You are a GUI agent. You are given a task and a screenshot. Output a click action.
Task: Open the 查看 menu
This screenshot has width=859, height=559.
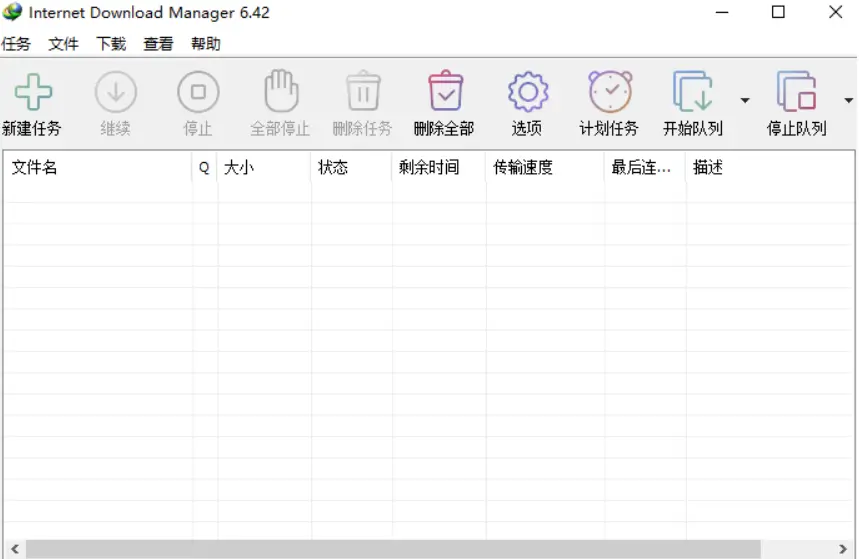(158, 44)
